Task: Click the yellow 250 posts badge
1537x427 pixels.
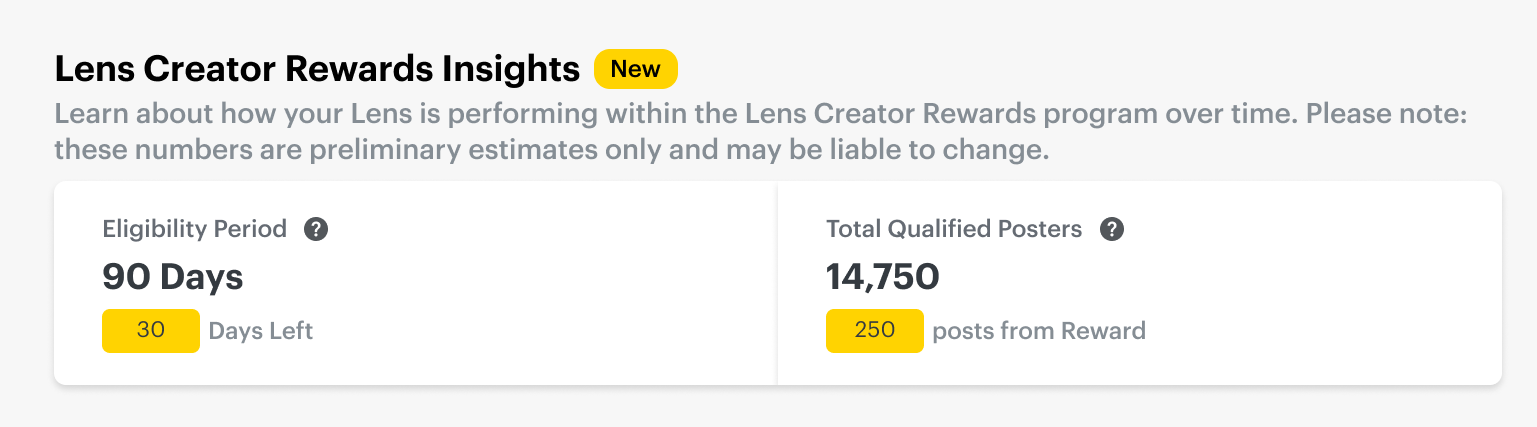Action: click(874, 331)
